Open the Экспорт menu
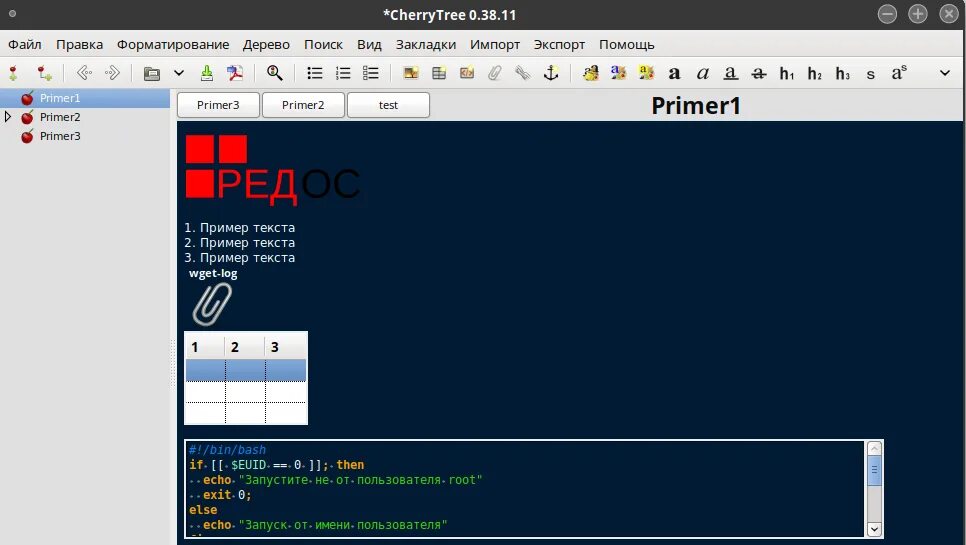Screen dimensions: 966x545 559,44
